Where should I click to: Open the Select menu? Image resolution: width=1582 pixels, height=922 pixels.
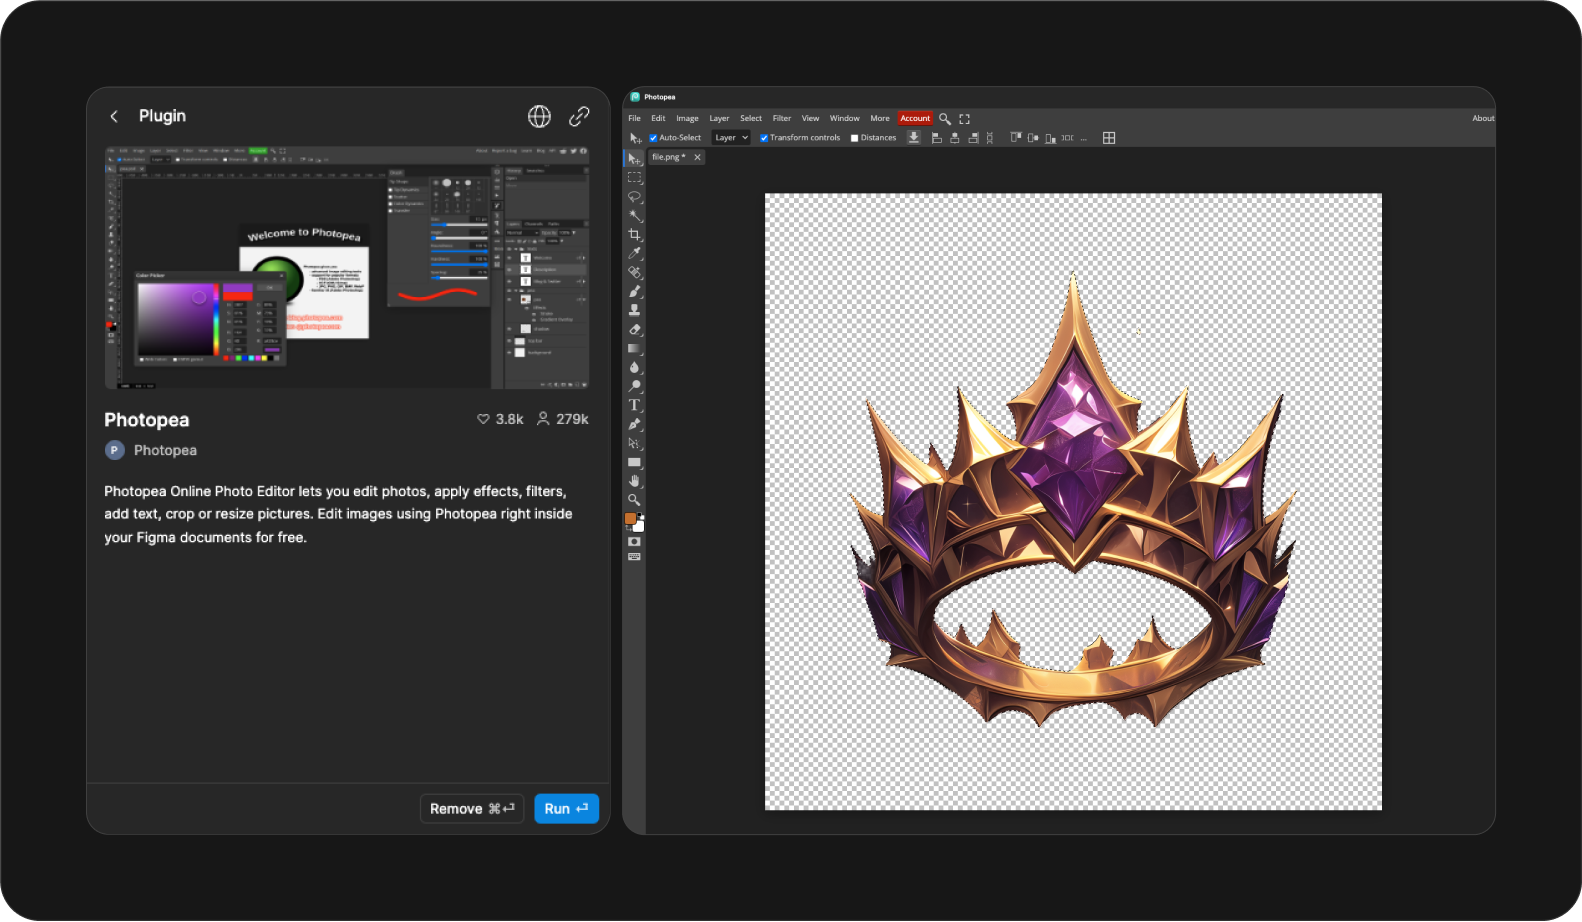(x=751, y=118)
